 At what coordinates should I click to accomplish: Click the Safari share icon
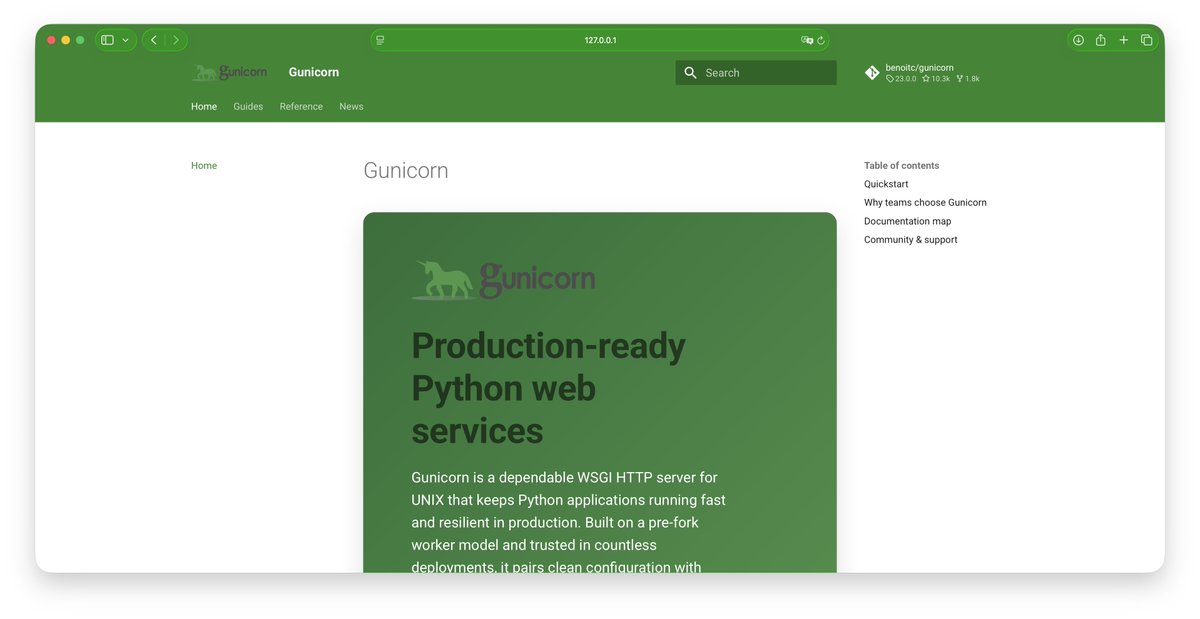[1100, 40]
